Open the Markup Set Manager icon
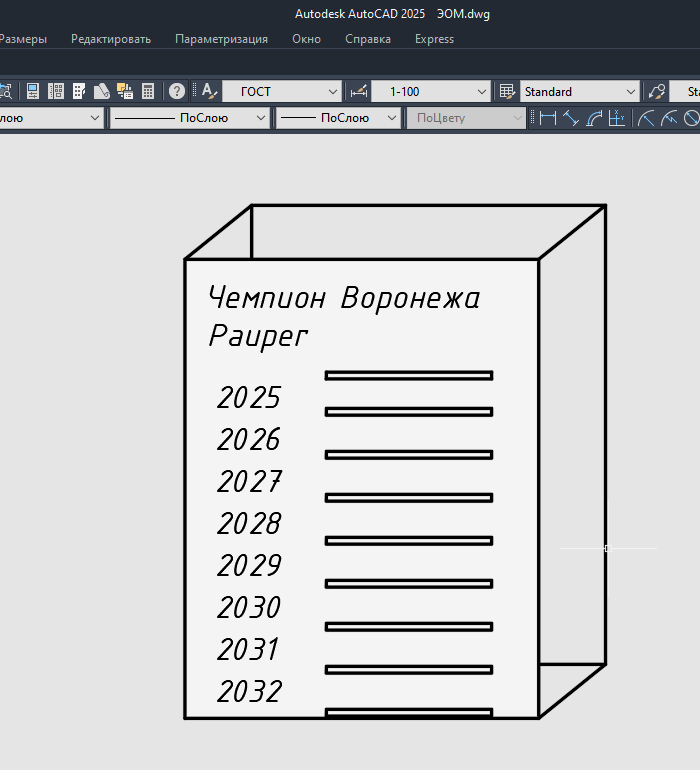The height and width of the screenshot is (770, 700). [125, 91]
